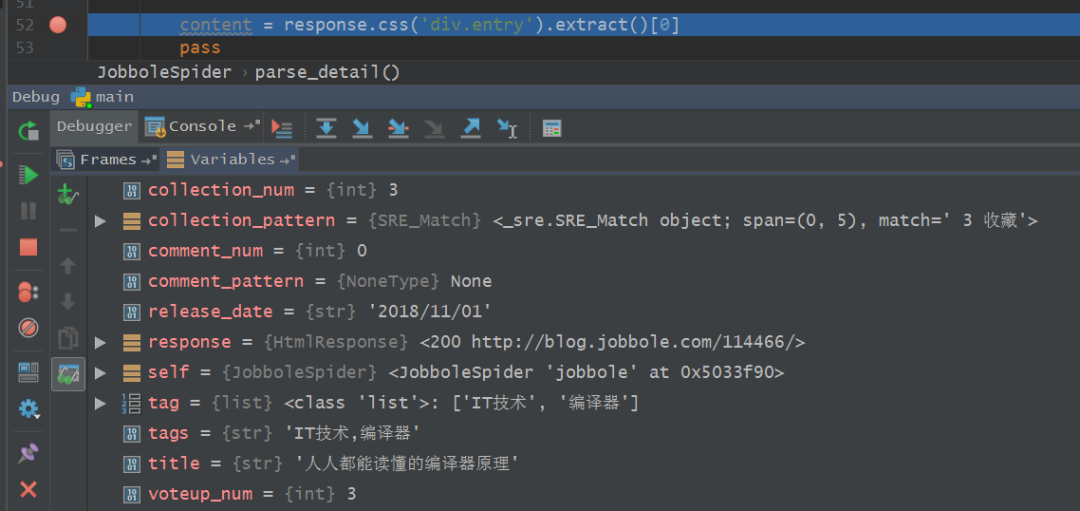
Task: Move watch up with the up arrow
Action: pyautogui.click(x=68, y=266)
